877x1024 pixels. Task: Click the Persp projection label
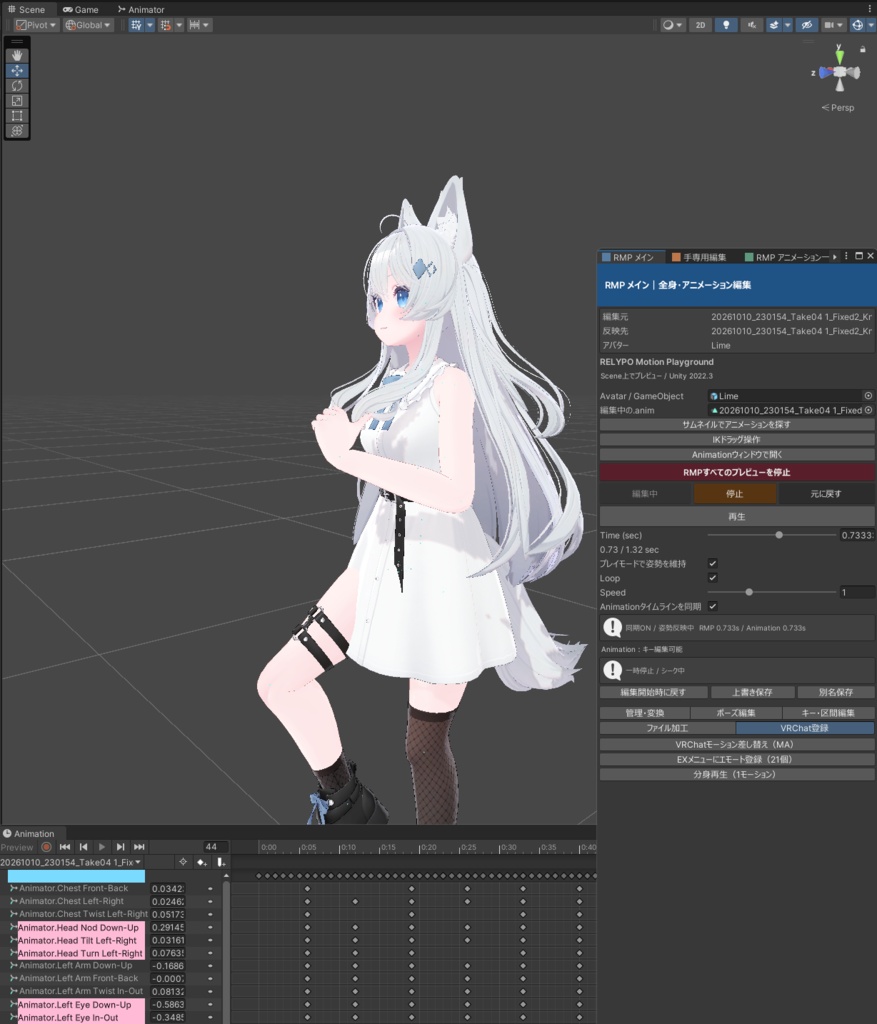coord(838,108)
